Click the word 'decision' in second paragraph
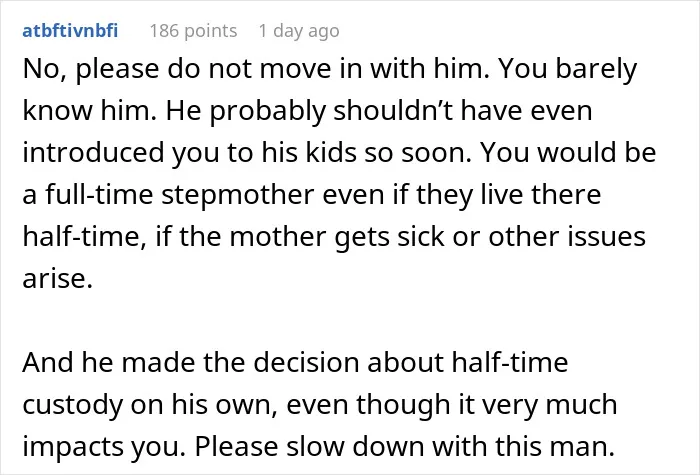700x475 pixels. 306,362
